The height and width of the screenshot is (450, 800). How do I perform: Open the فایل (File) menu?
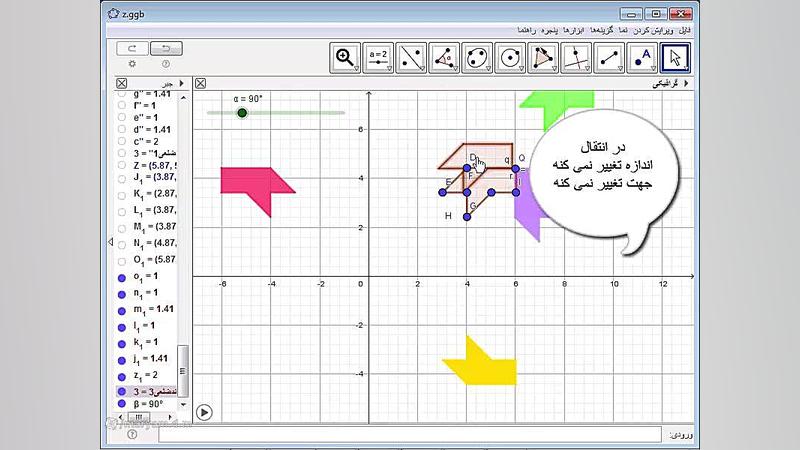pyautogui.click(x=684, y=31)
